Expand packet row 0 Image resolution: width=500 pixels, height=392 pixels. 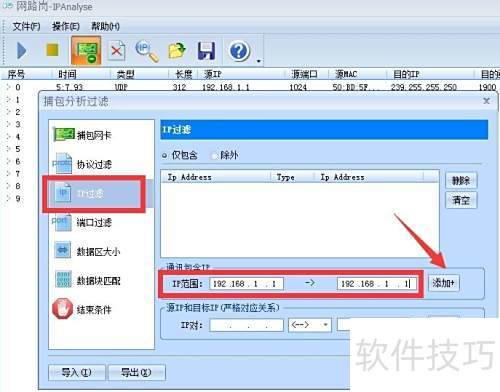(8, 87)
